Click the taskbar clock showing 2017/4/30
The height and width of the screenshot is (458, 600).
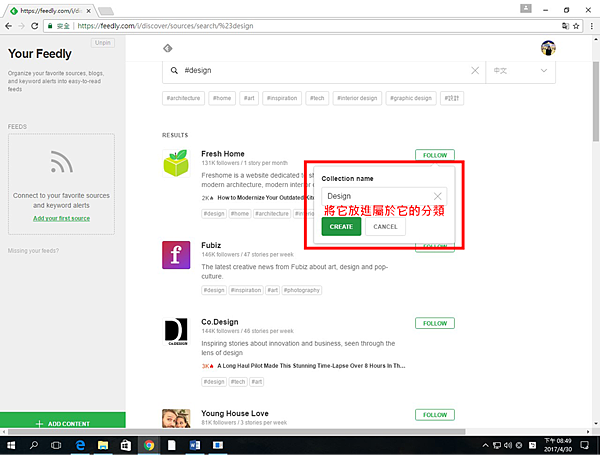(558, 445)
